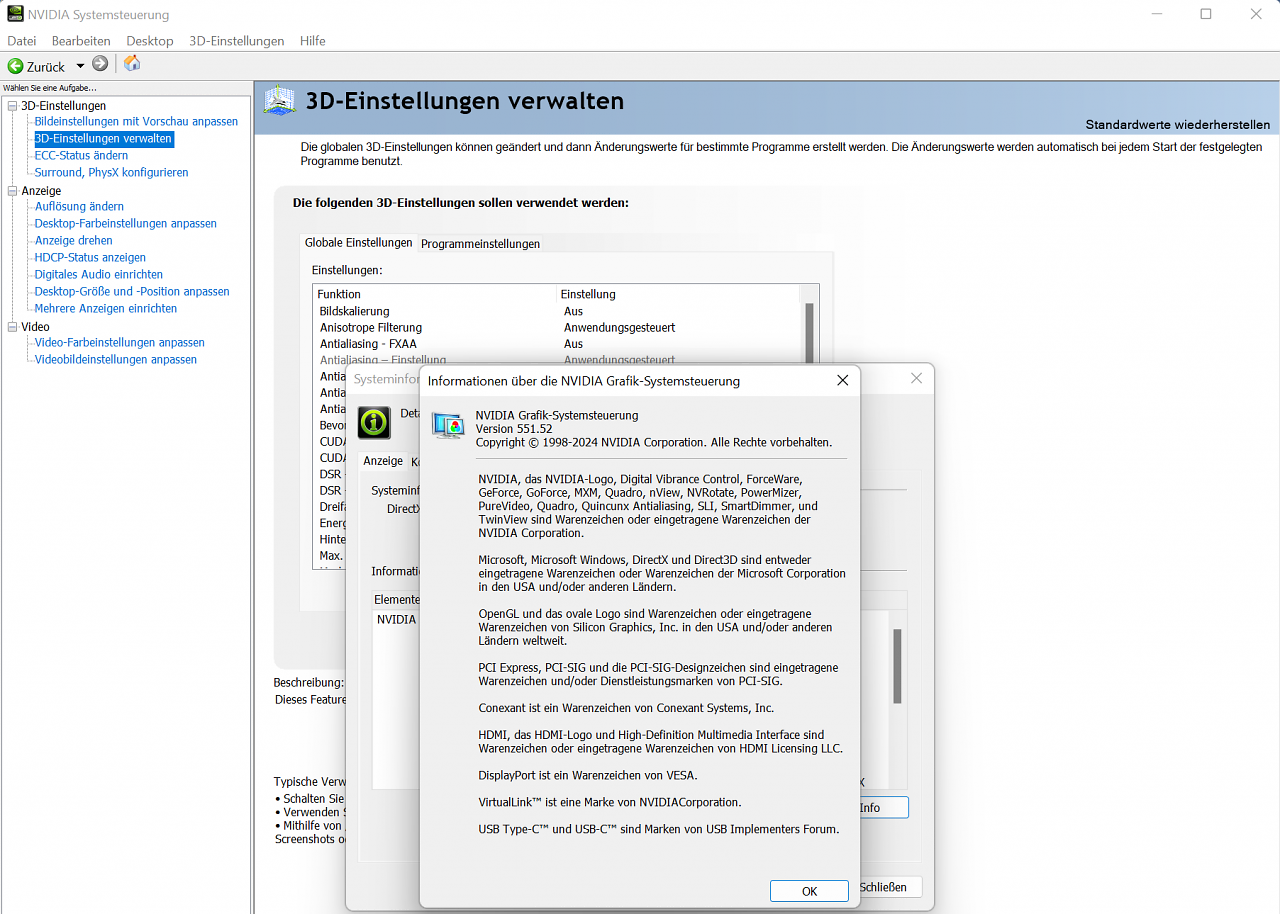Screen dimensions: 1280x914
Task: Click the Funktion column header
Action: click(435, 294)
